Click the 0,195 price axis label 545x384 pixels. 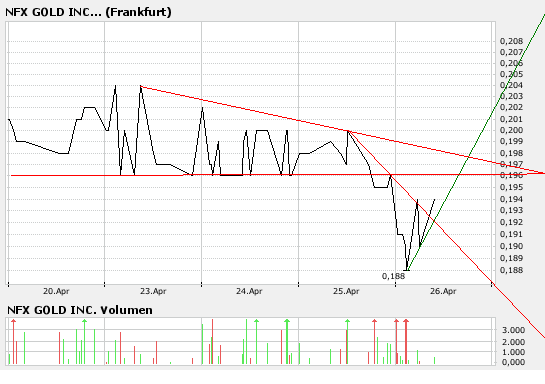tap(511, 187)
